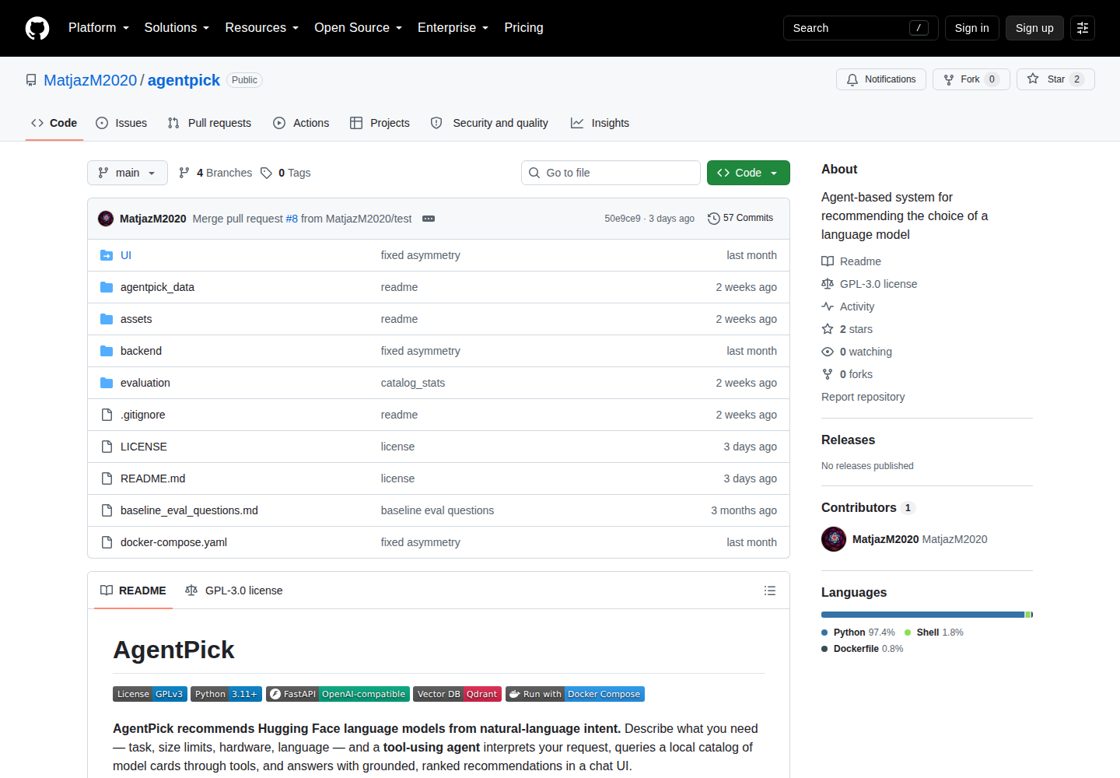
Task: Click MatjazM2020 contributor avatar
Action: coord(834,539)
